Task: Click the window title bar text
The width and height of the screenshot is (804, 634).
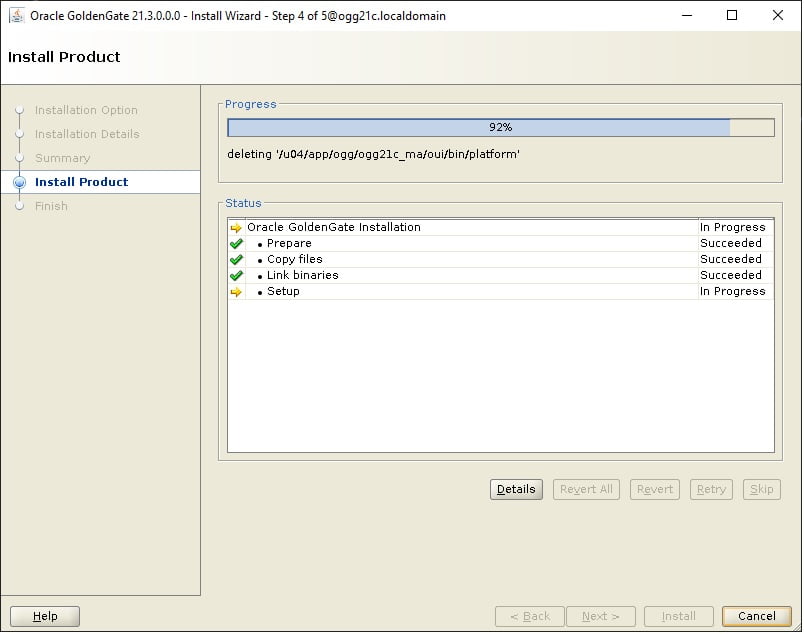Action: (x=238, y=16)
